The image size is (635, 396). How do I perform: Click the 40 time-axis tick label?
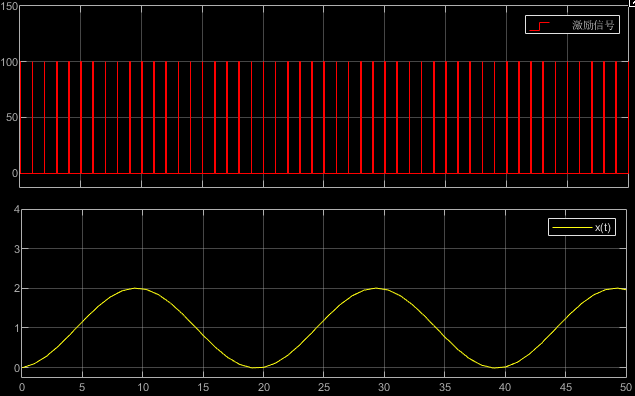(x=505, y=387)
